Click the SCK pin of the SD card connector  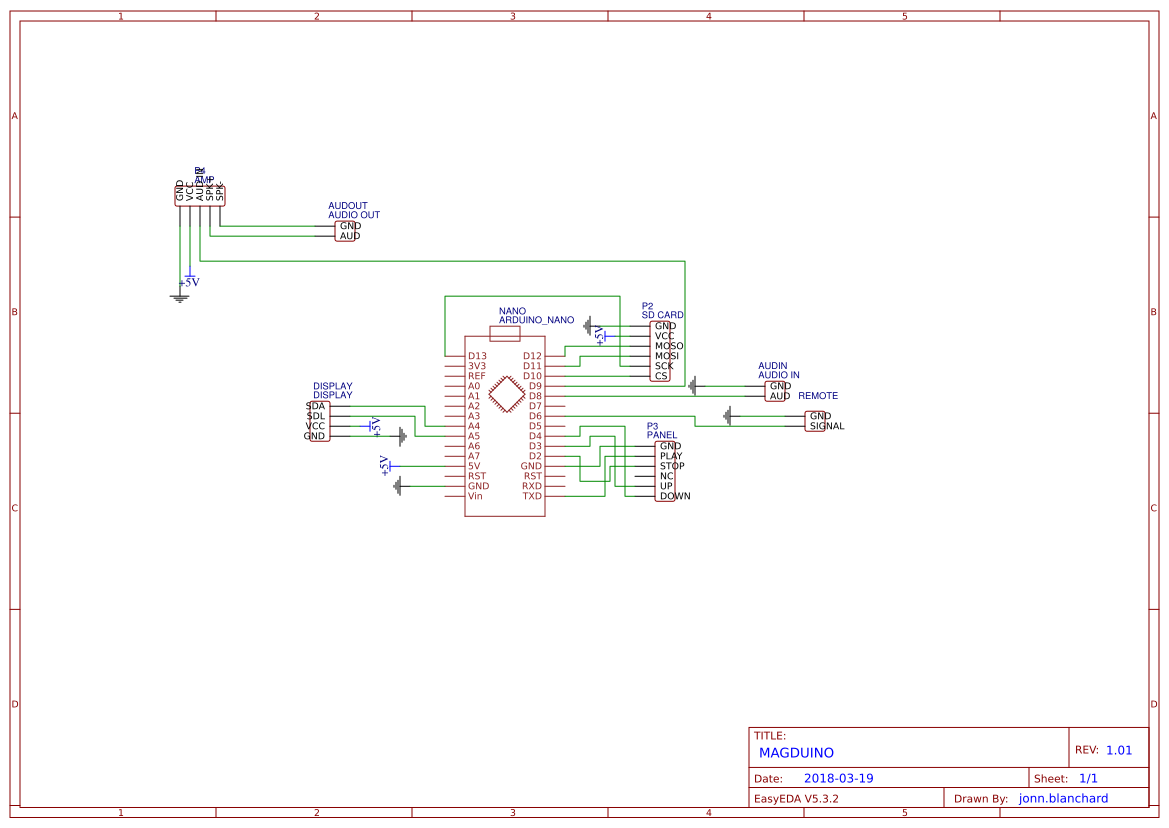(660, 366)
